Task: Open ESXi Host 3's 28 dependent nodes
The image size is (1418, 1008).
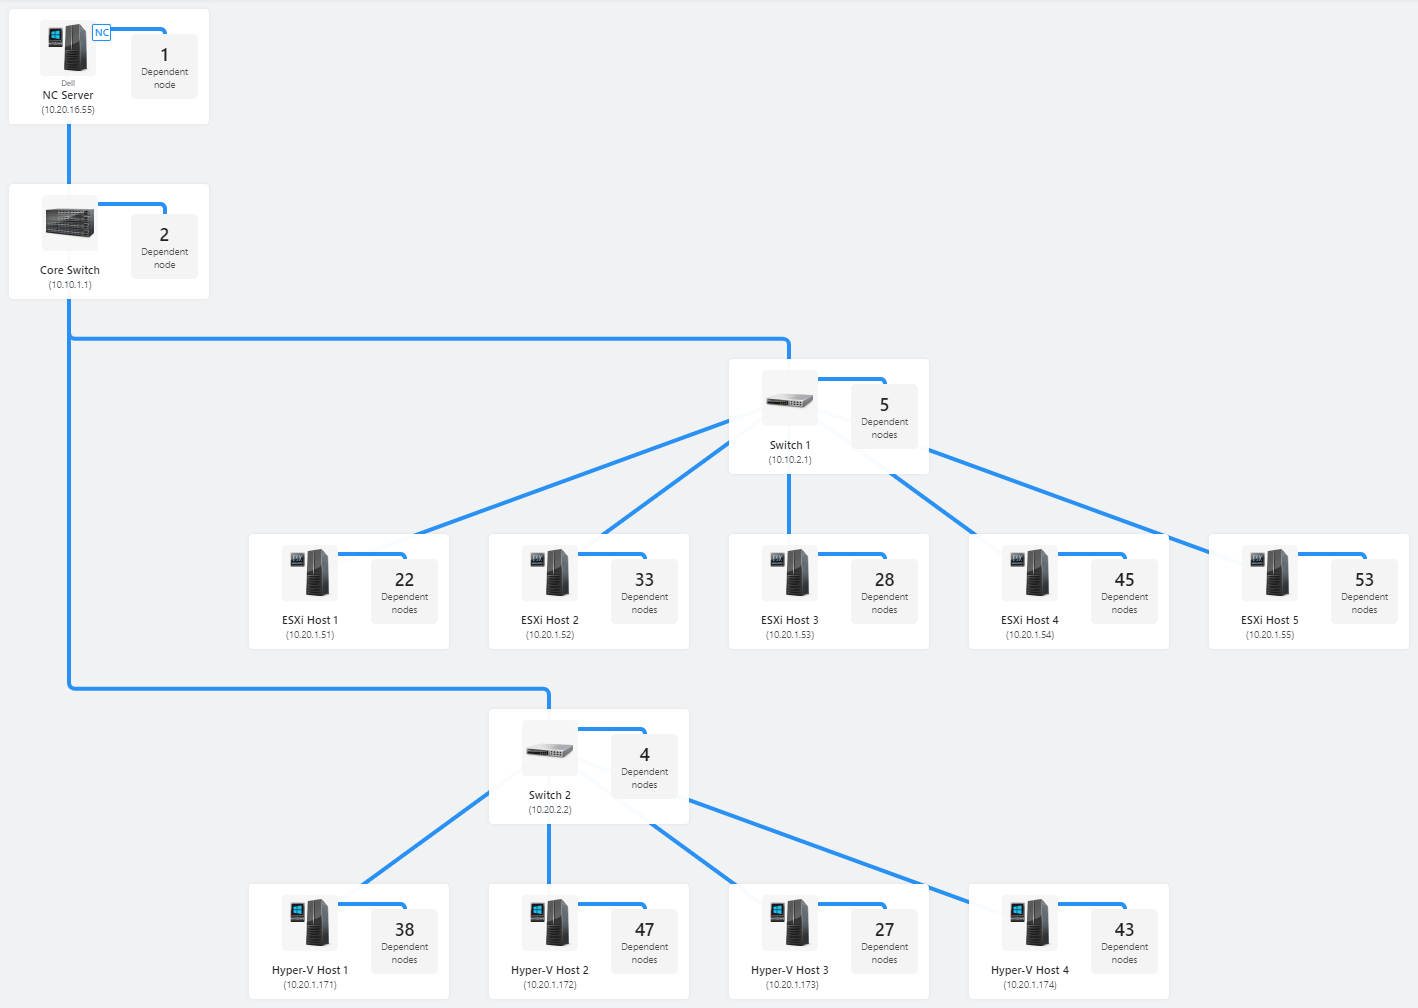Action: [x=884, y=591]
